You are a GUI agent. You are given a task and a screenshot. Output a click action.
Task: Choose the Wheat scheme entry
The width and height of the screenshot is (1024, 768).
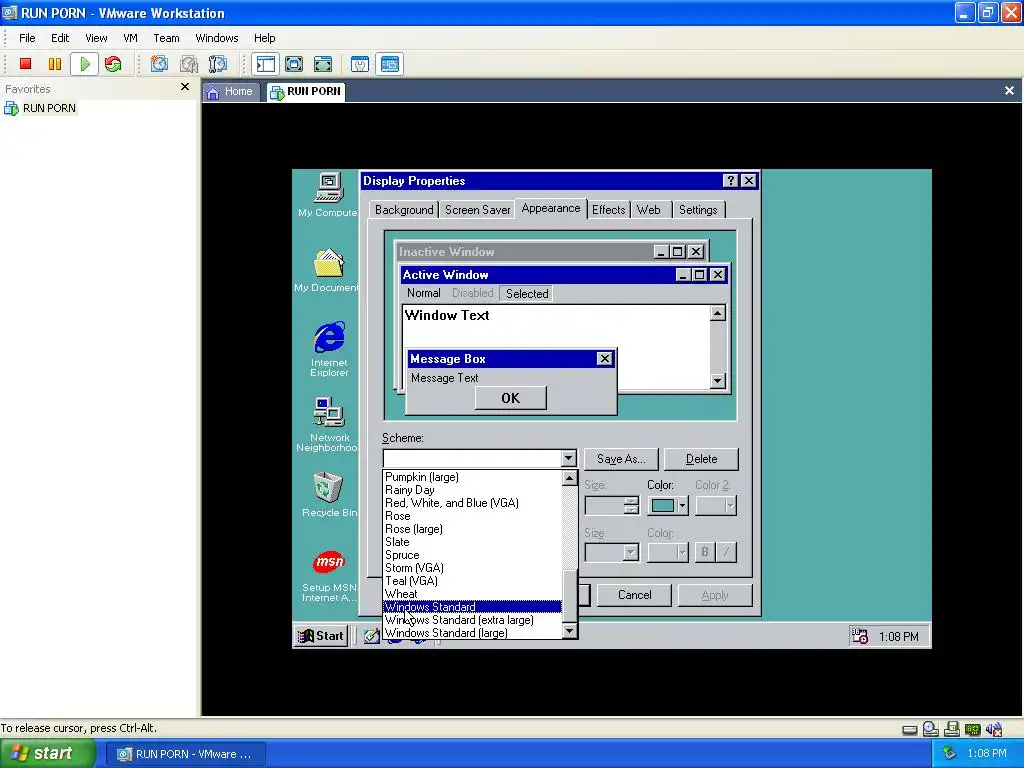pyautogui.click(x=401, y=594)
